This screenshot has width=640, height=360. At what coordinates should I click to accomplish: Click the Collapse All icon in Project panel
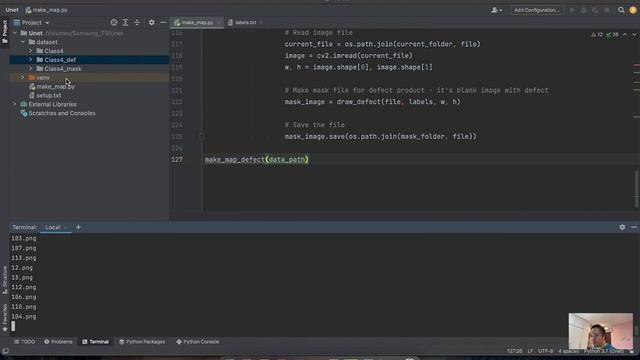137,22
